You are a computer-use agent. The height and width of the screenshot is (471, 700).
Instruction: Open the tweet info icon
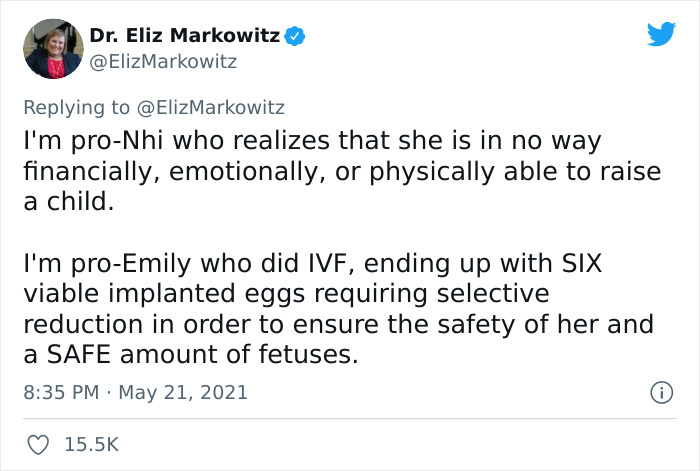(659, 393)
